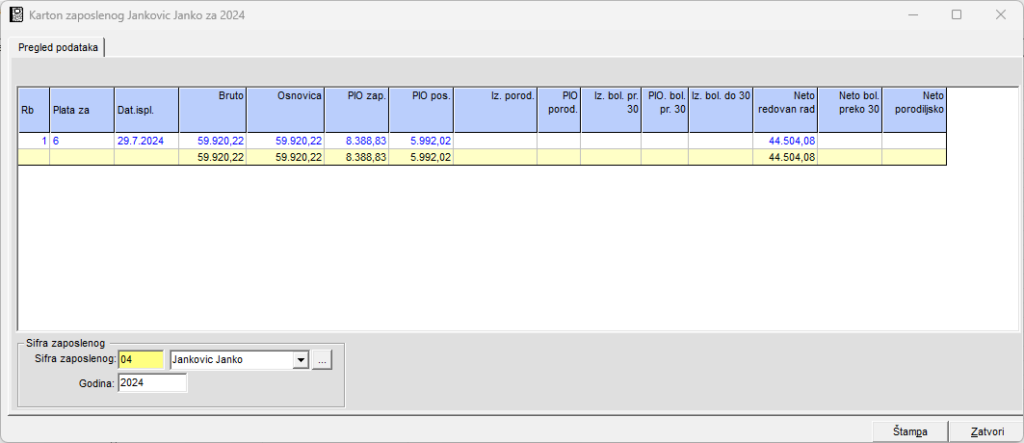Click the Neto value 44.504,08 in row 1
1024x443 pixels.
(791, 142)
